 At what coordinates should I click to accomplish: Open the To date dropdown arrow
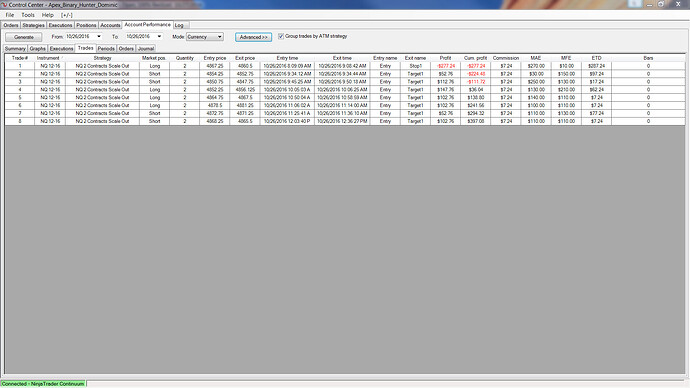coord(159,37)
